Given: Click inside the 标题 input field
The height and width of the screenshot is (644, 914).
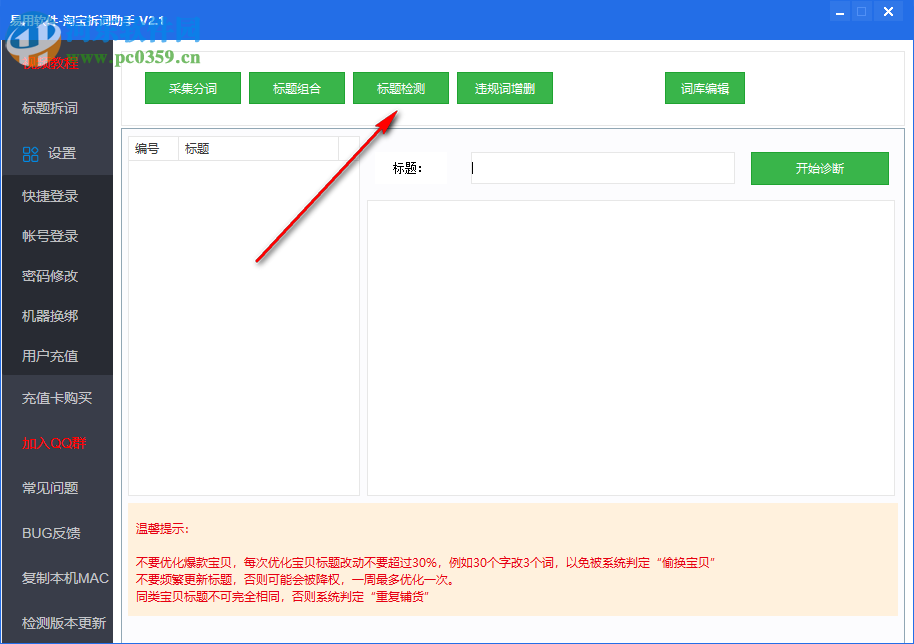Looking at the screenshot, I should [x=601, y=168].
